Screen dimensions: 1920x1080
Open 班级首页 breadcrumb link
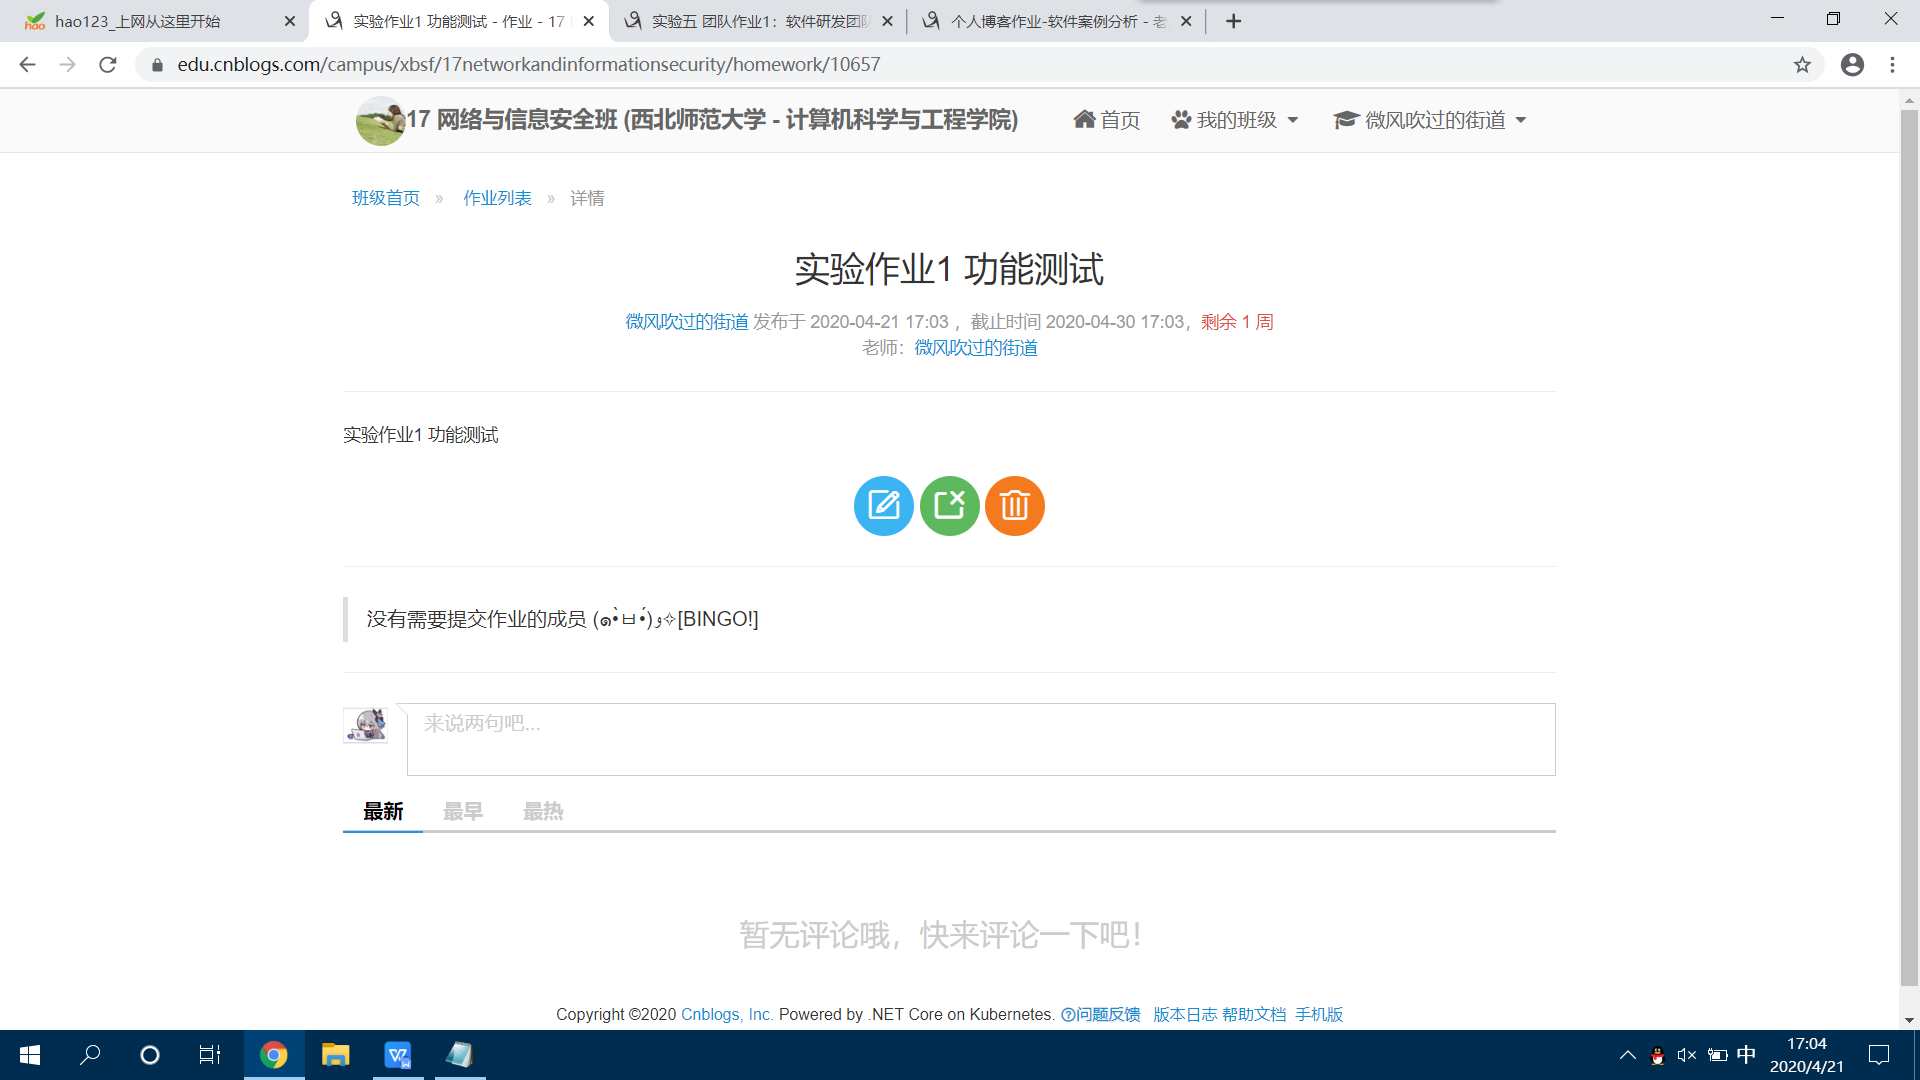pos(385,198)
